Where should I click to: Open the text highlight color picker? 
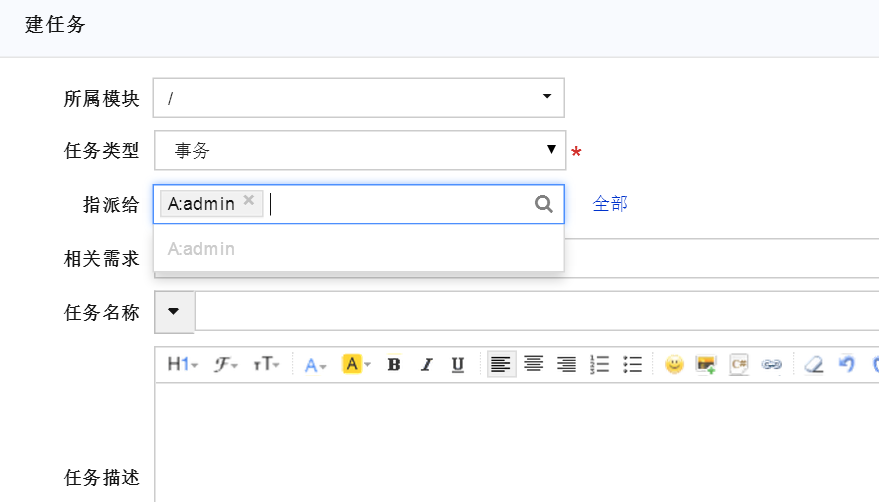[357, 365]
